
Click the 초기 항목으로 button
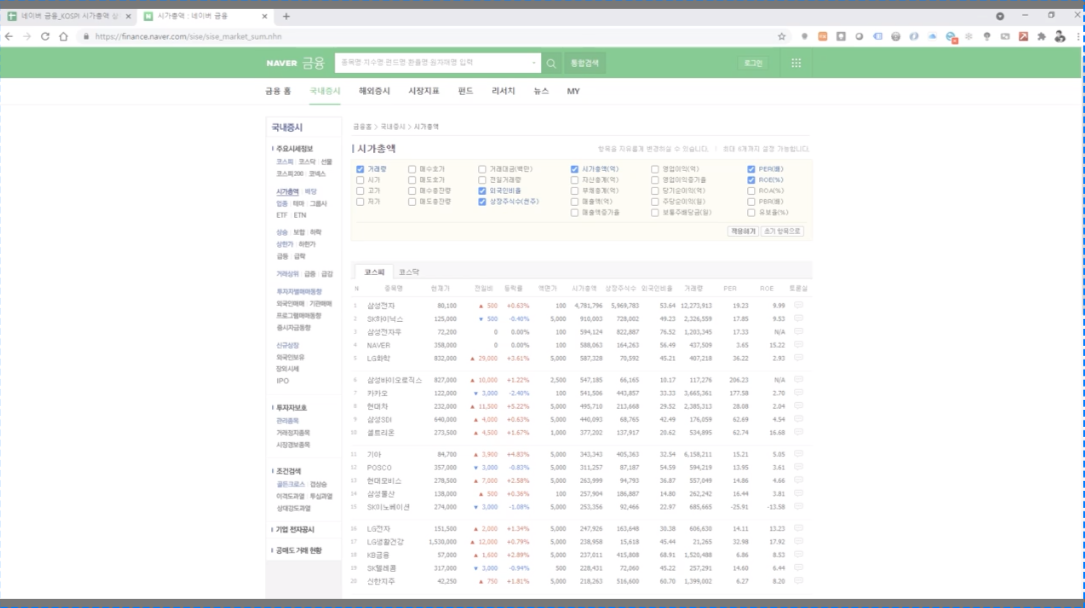pyautogui.click(x=782, y=231)
